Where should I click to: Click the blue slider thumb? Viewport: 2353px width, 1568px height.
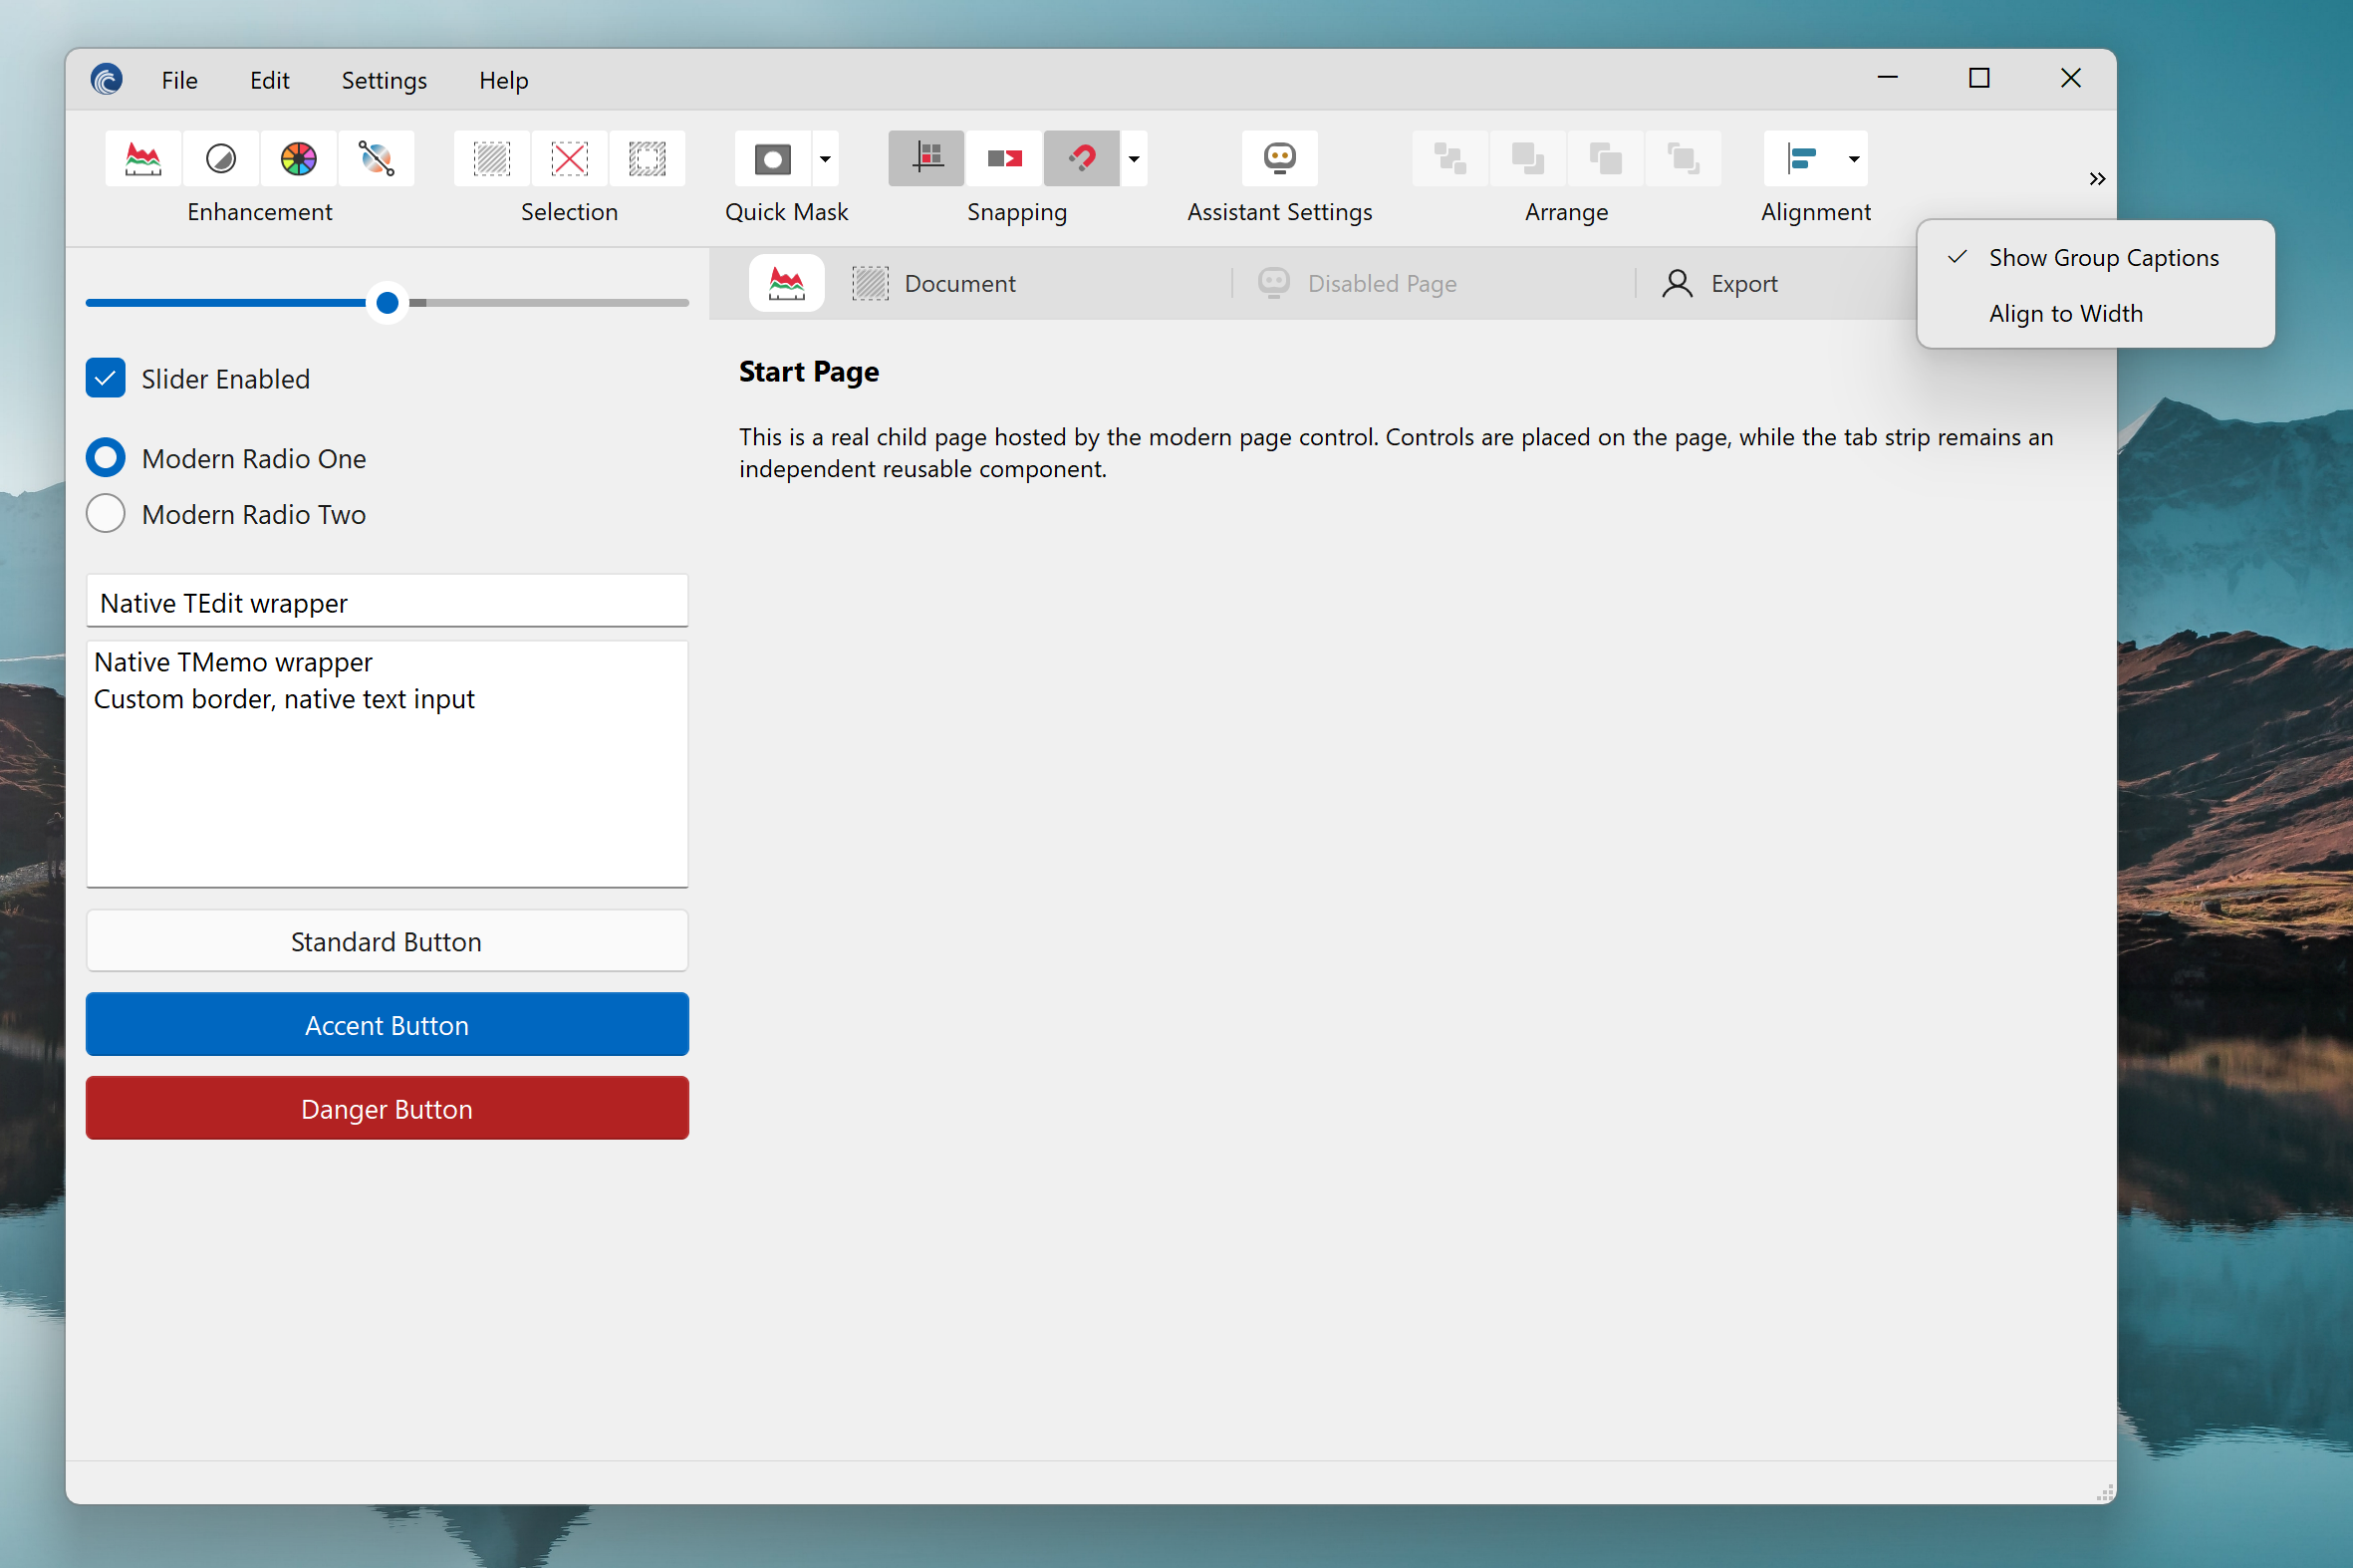coord(387,302)
